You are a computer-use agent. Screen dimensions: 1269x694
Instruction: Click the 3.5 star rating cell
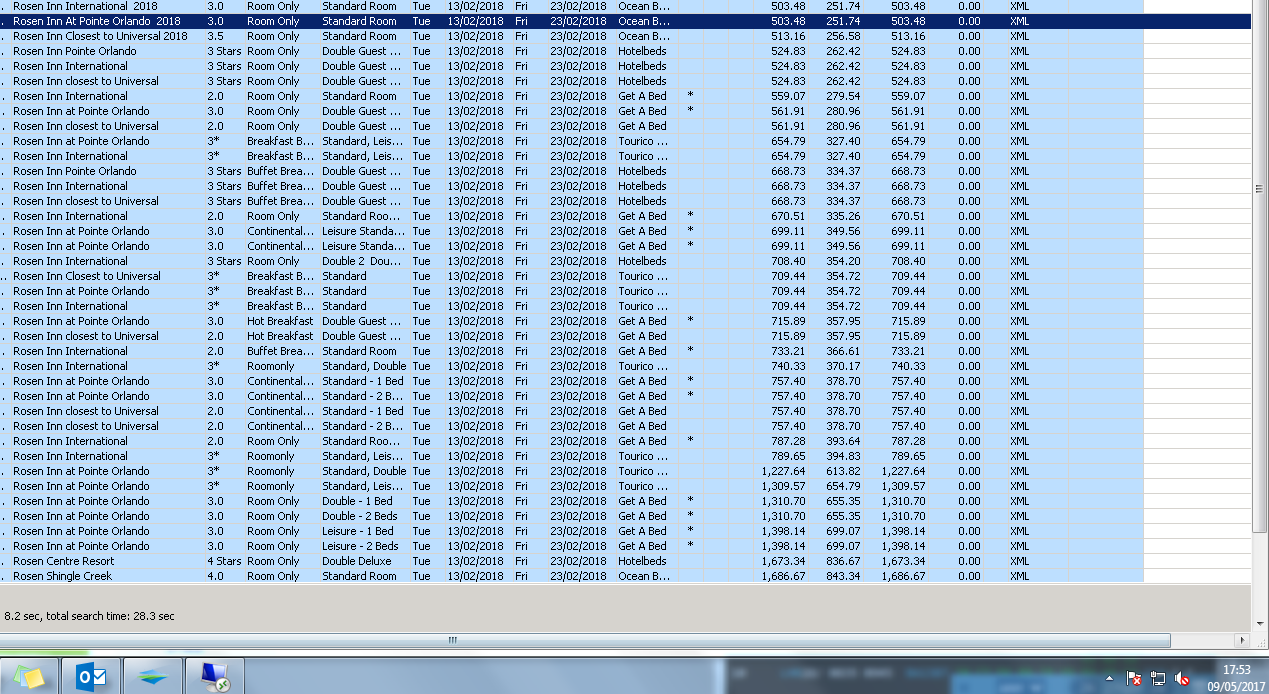click(216, 36)
